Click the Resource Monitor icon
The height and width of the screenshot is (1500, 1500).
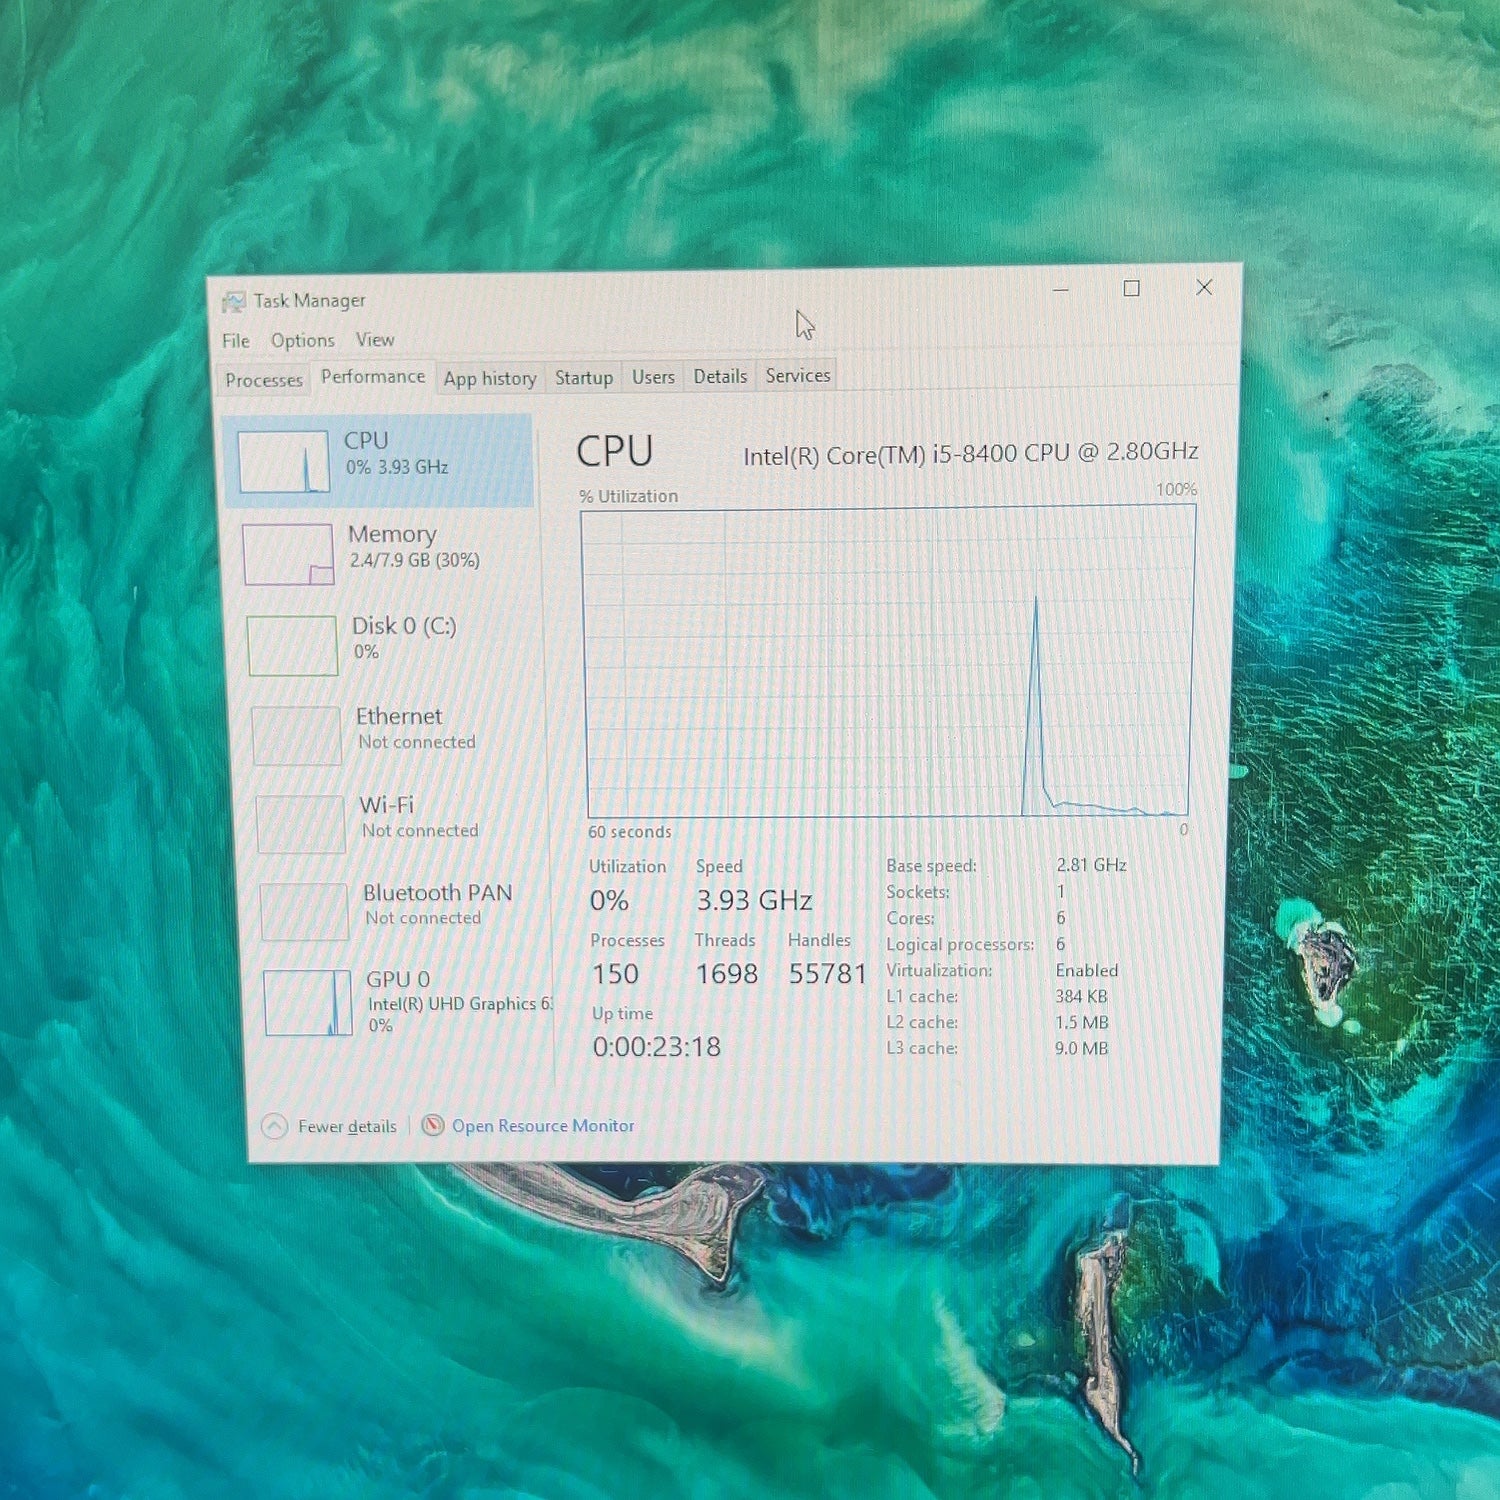pos(432,1125)
